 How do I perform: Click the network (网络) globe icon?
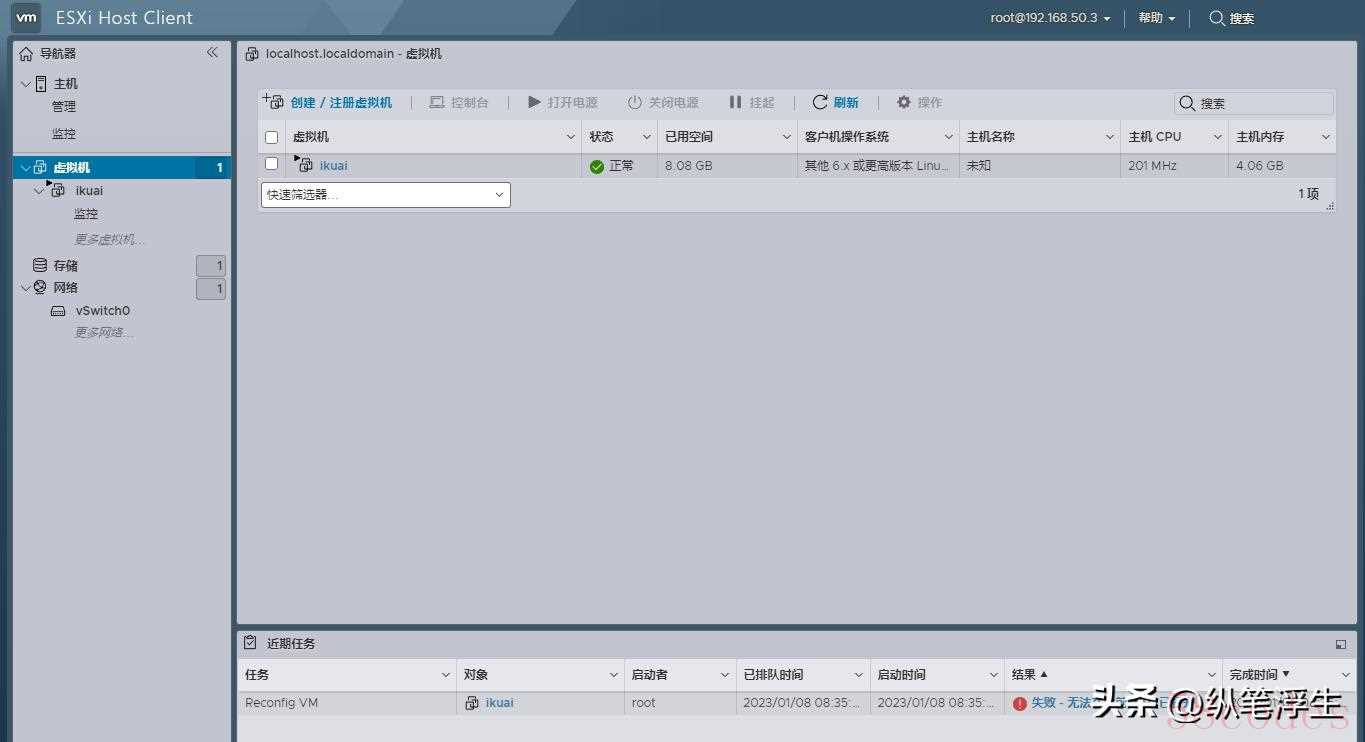[40, 288]
